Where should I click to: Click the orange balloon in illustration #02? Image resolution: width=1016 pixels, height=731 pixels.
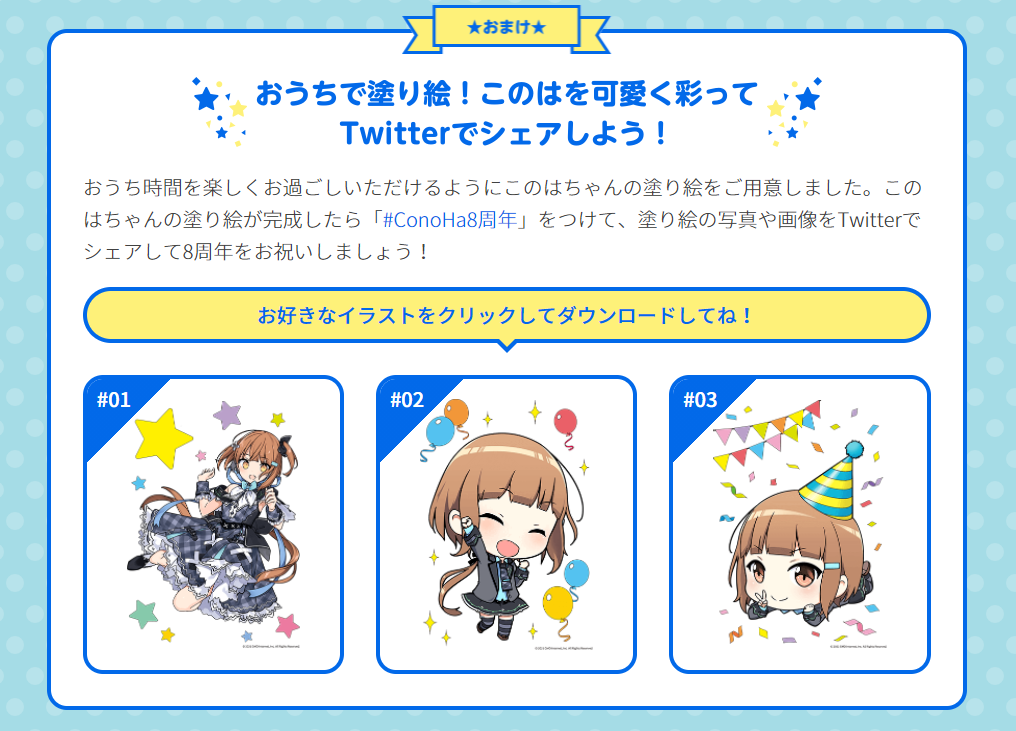(x=456, y=413)
